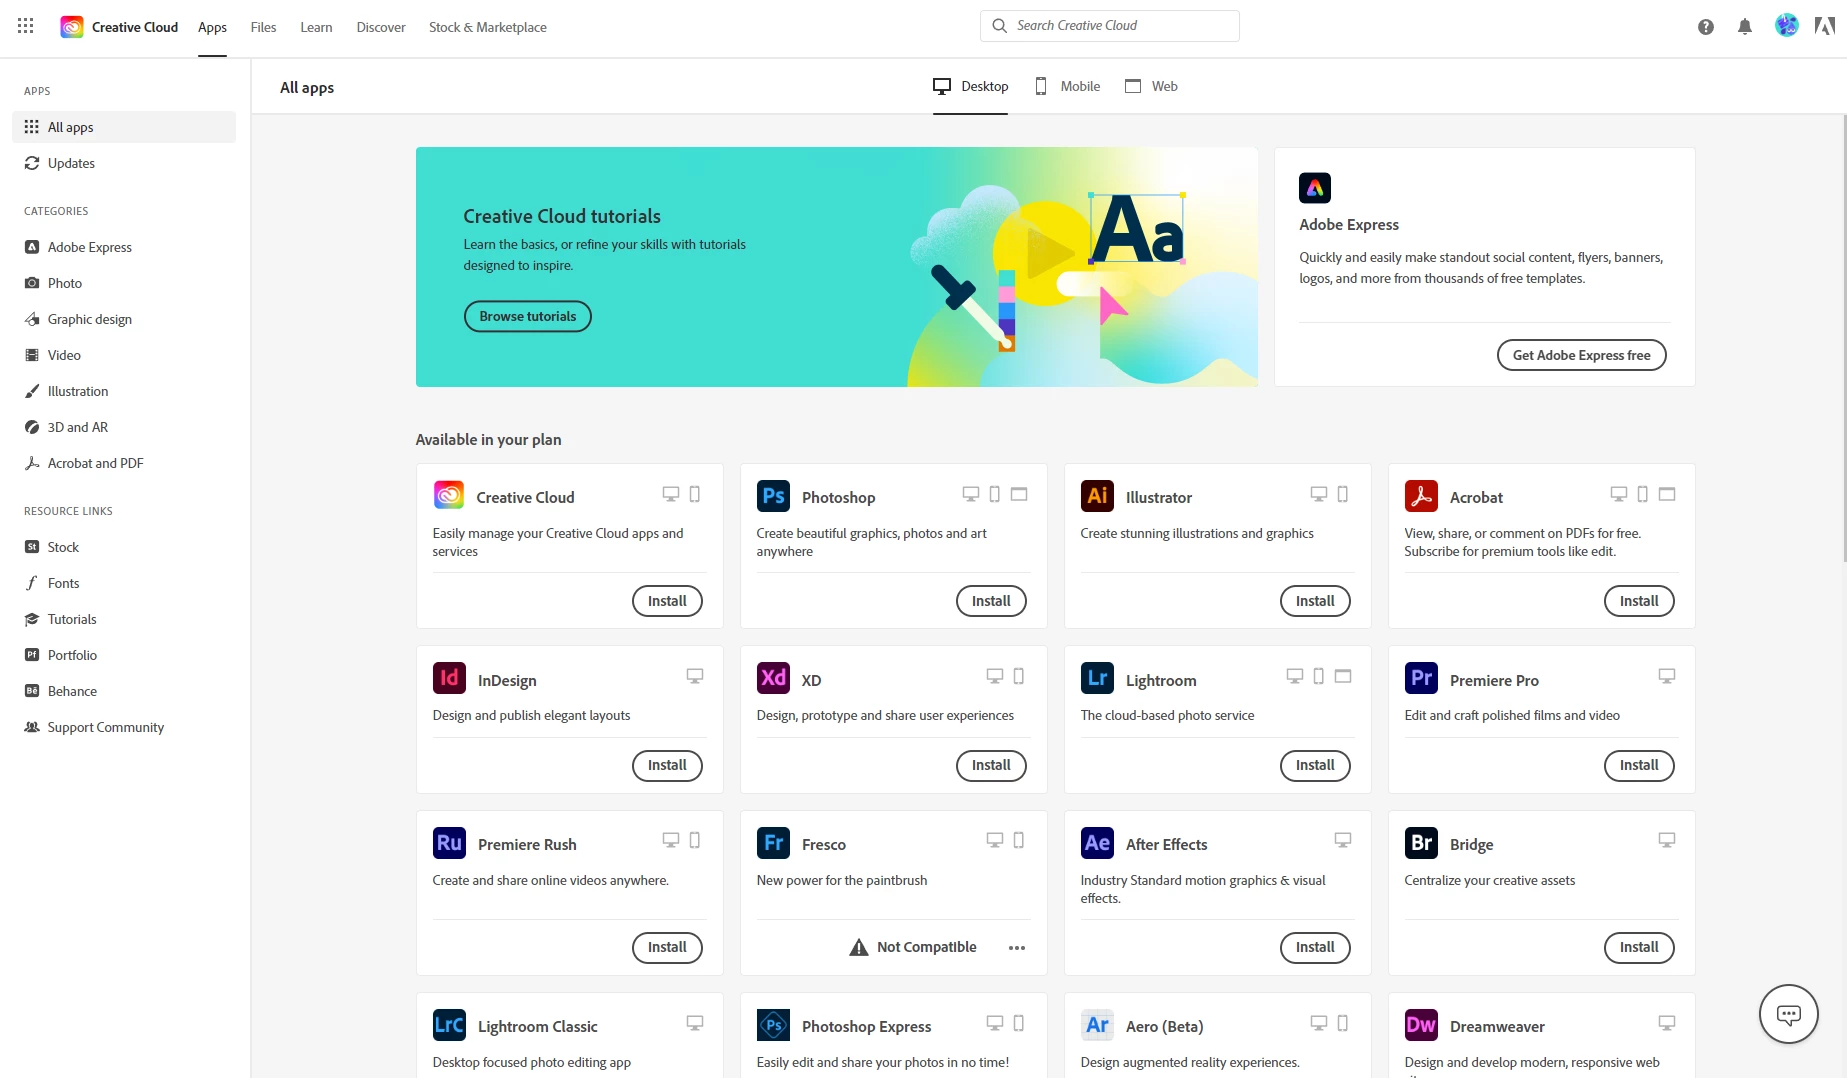Viewport: 1847px width, 1078px height.
Task: Click the Photoshop Express app icon
Action: click(774, 1025)
